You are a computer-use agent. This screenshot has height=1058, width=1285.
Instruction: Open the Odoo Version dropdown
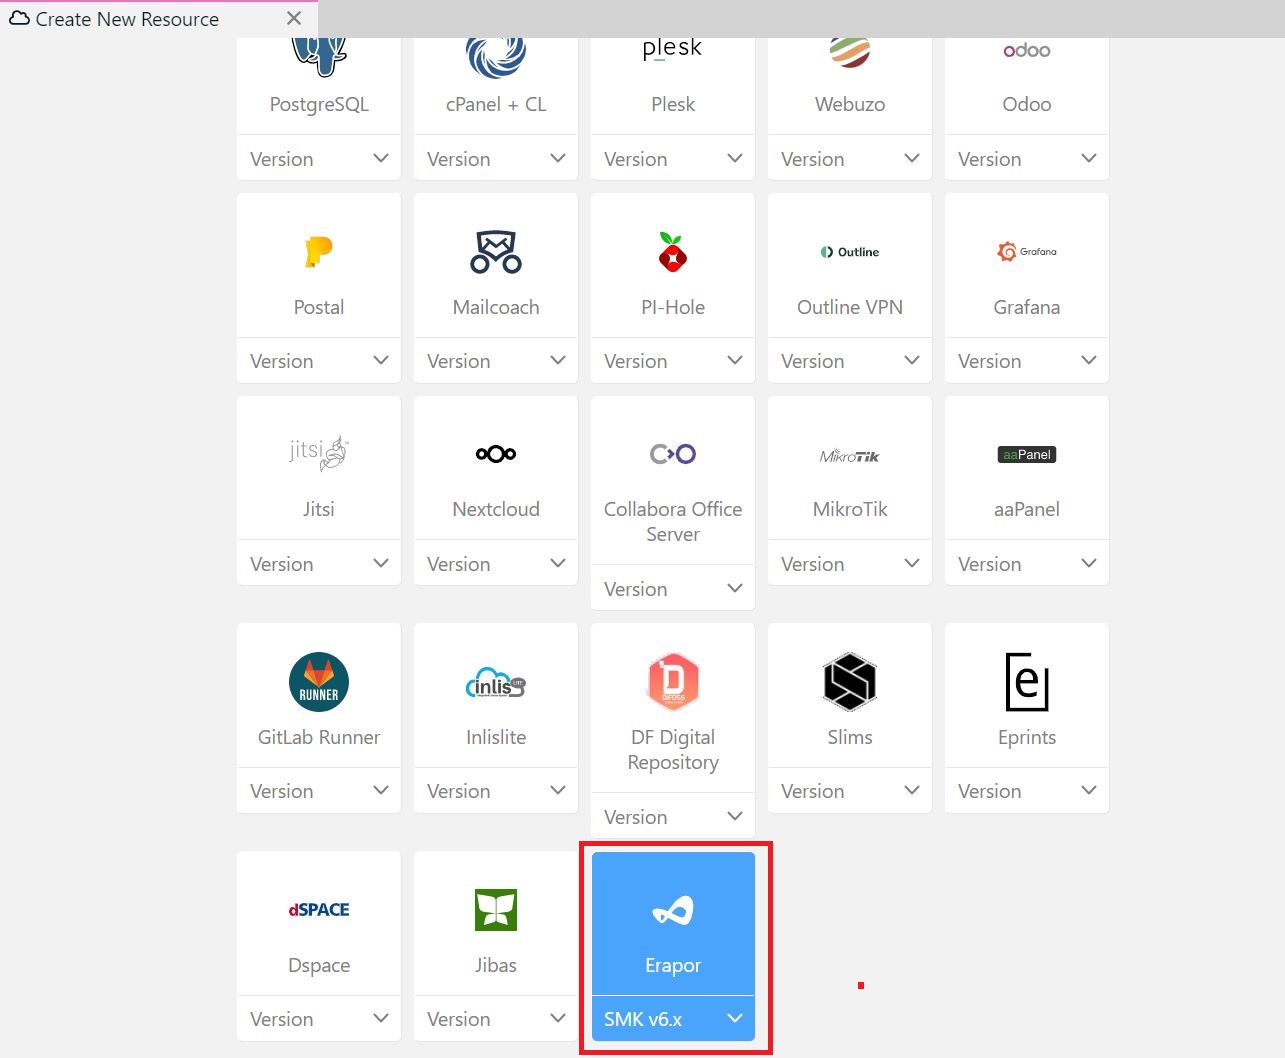click(1026, 159)
